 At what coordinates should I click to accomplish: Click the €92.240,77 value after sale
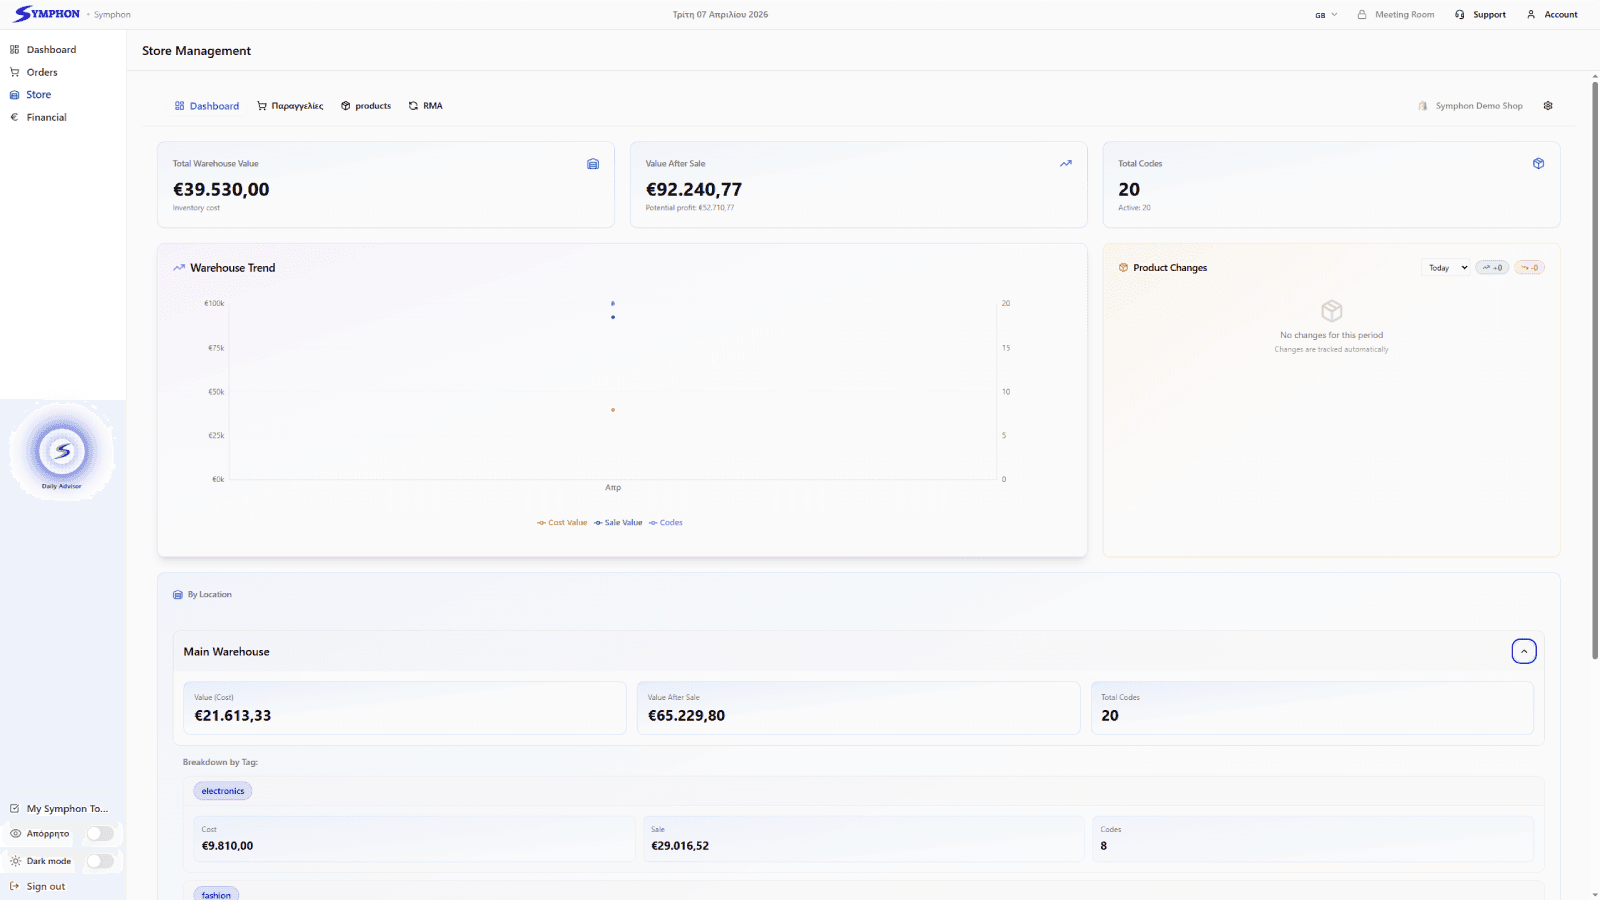[x=694, y=189]
